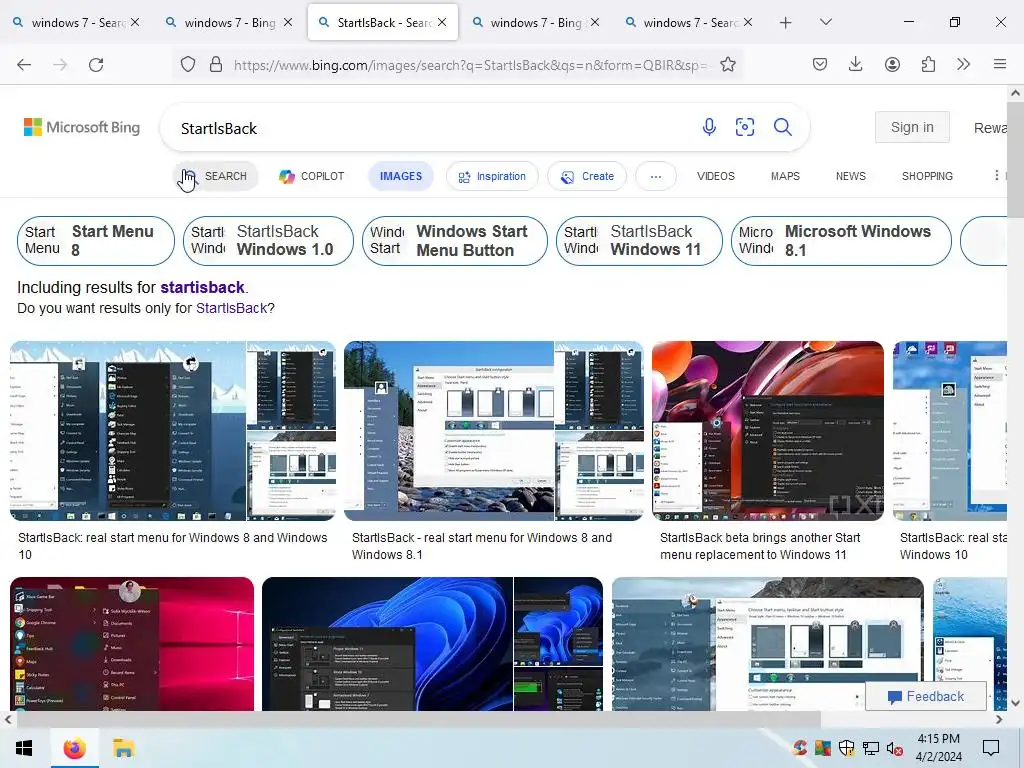1024x768 pixels.
Task: Open vertical dots overflow after SHOPPING
Action: (996, 176)
